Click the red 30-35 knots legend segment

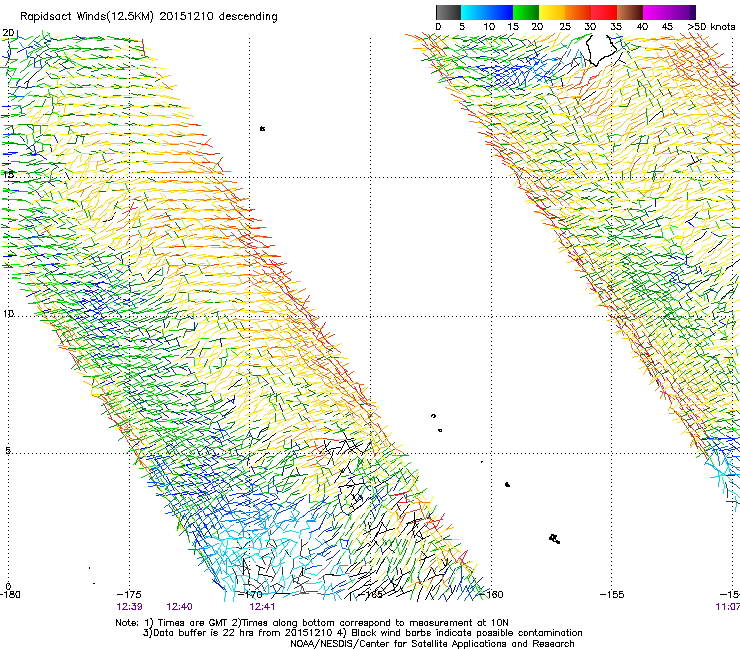(604, 12)
